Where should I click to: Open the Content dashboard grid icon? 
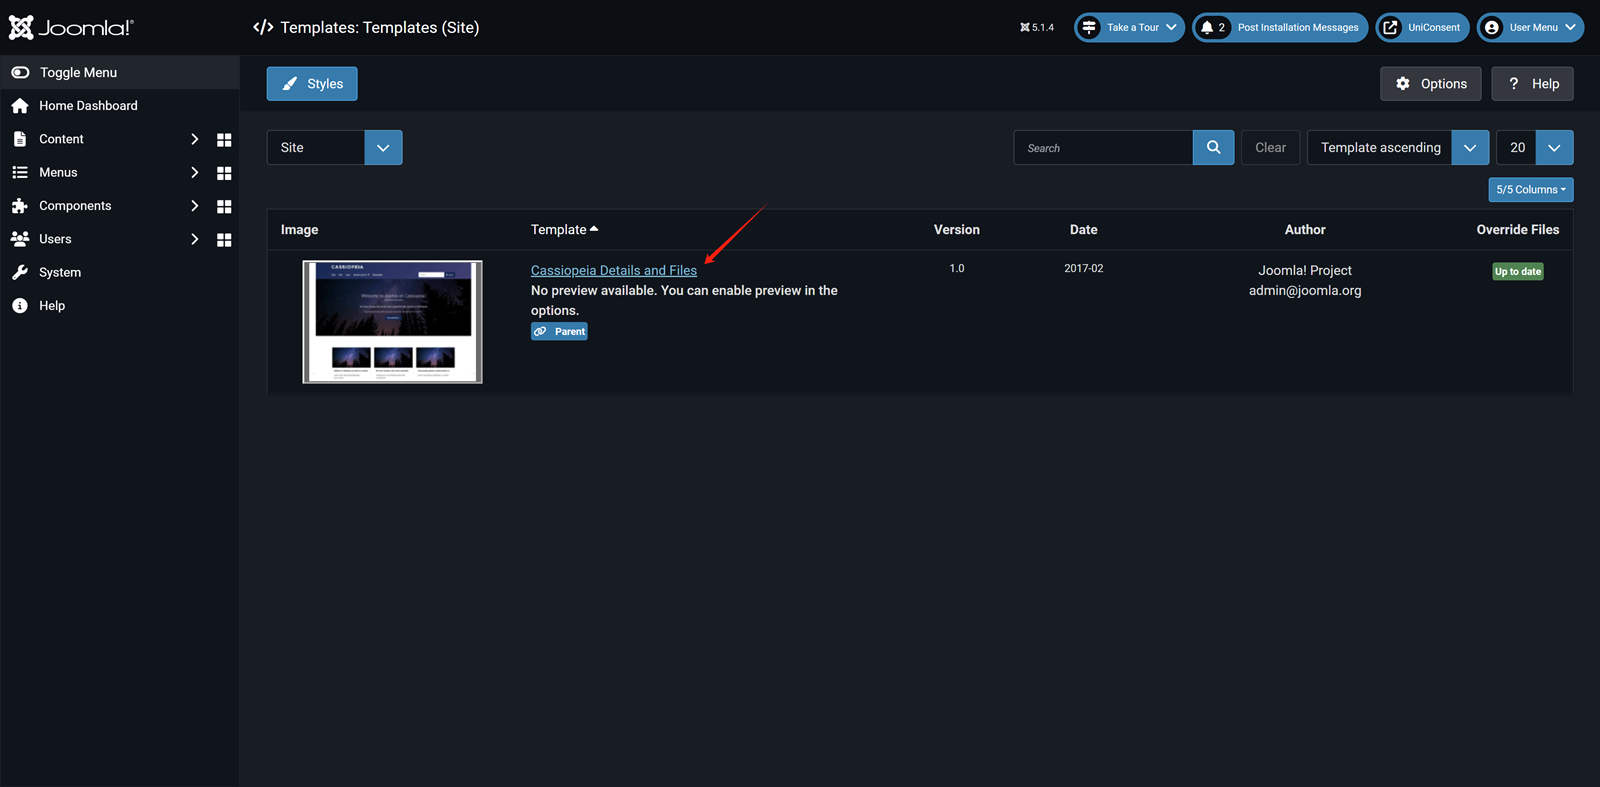click(x=224, y=140)
